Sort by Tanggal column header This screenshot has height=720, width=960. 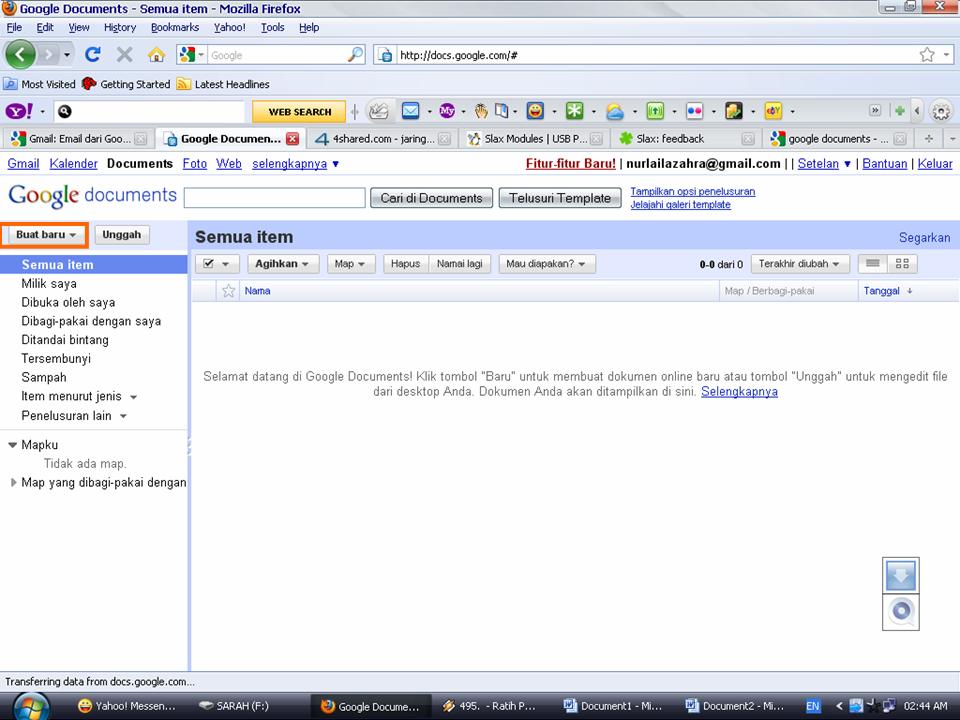[x=882, y=291]
